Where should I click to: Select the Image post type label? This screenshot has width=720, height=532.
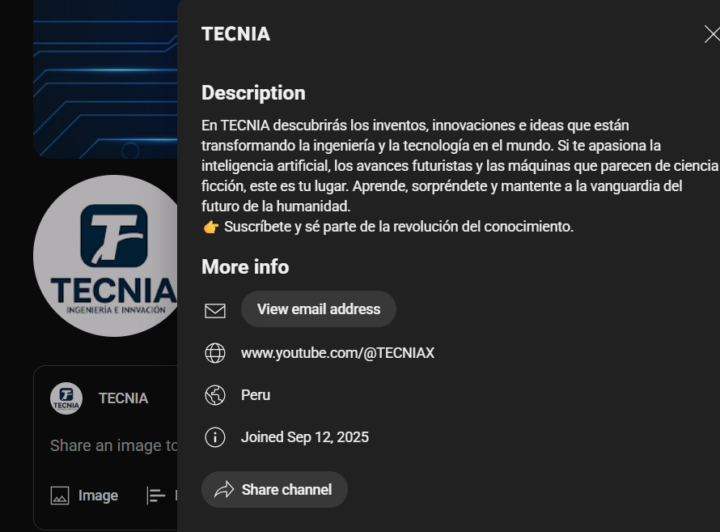(98, 496)
